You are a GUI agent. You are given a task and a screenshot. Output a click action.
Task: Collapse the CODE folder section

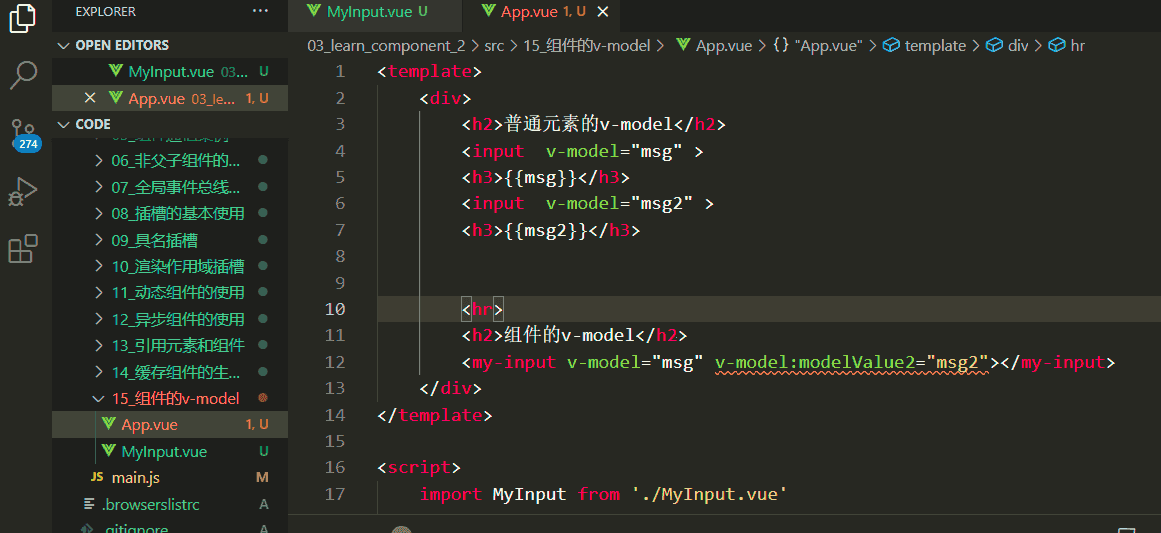pyautogui.click(x=170, y=124)
